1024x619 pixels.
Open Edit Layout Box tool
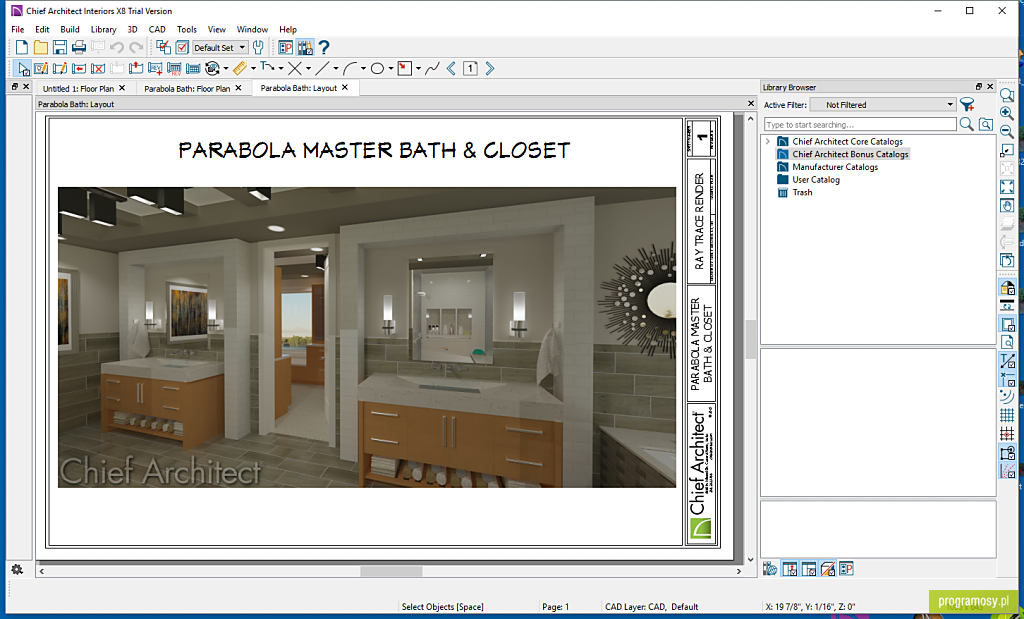pos(40,68)
